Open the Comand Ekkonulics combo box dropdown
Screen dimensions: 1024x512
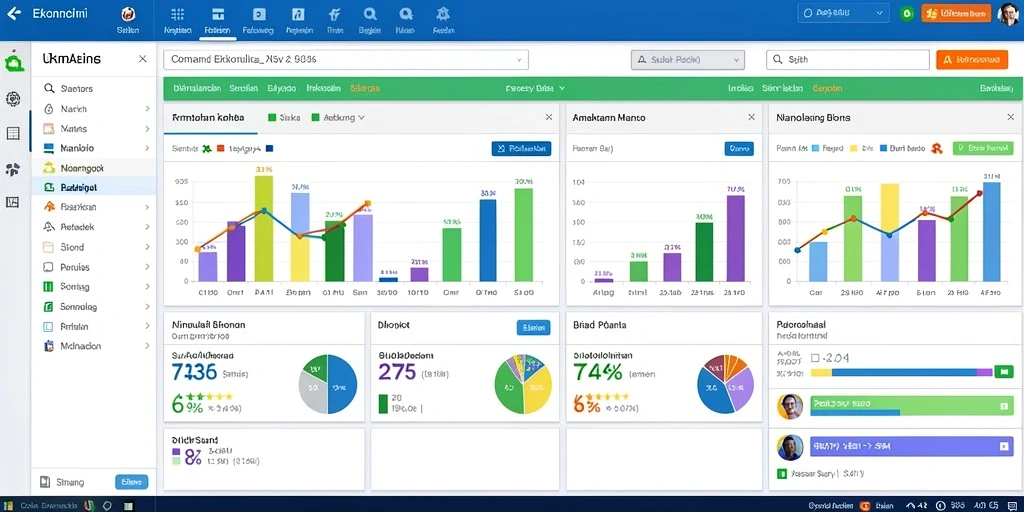346,59
